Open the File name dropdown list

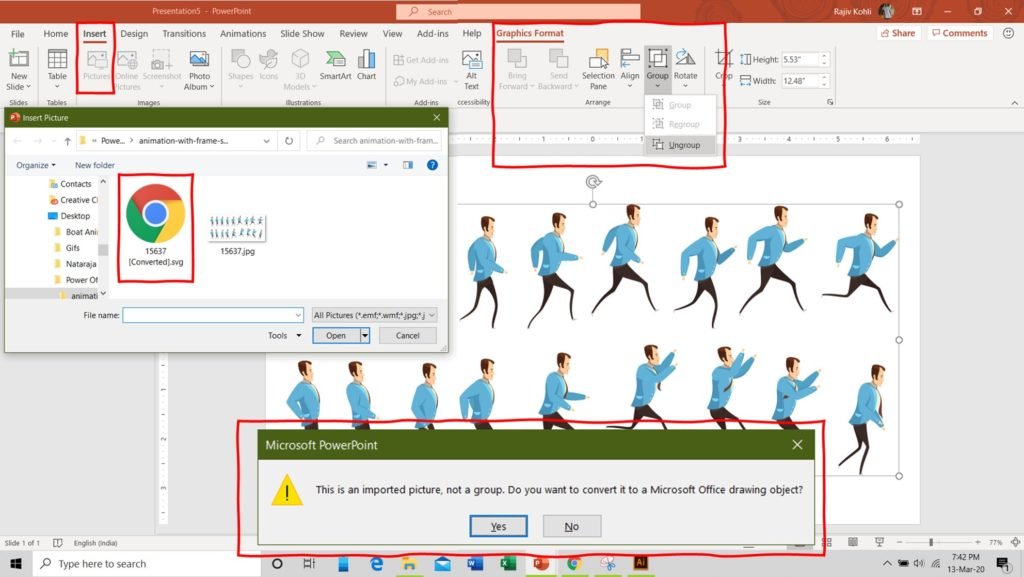(298, 315)
